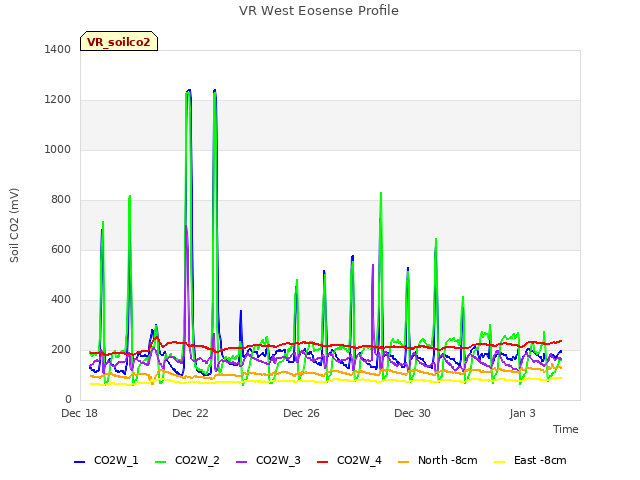Click the VR_soilco2 label tag

(x=119, y=41)
